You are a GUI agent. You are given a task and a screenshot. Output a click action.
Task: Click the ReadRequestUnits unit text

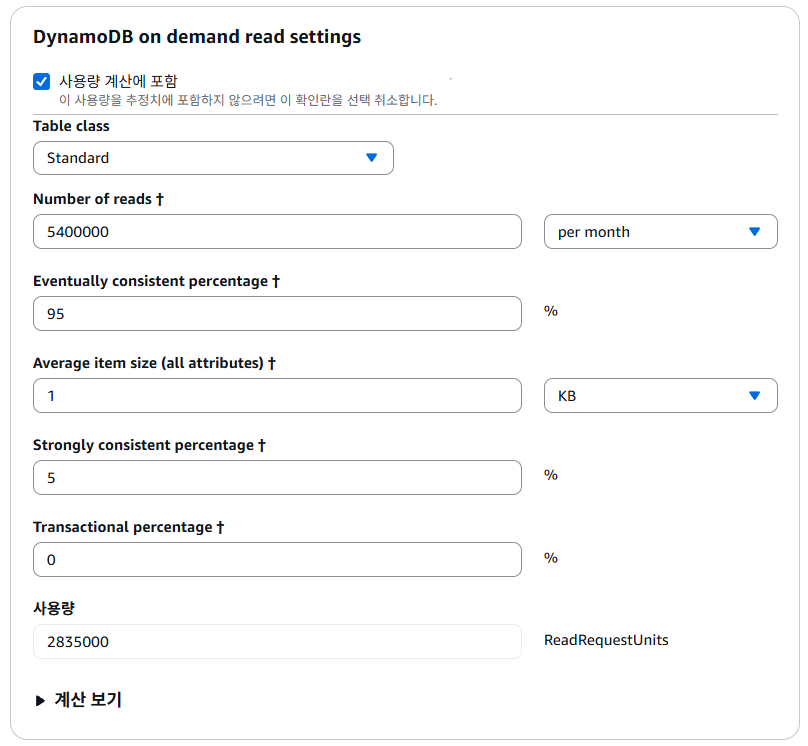point(606,640)
